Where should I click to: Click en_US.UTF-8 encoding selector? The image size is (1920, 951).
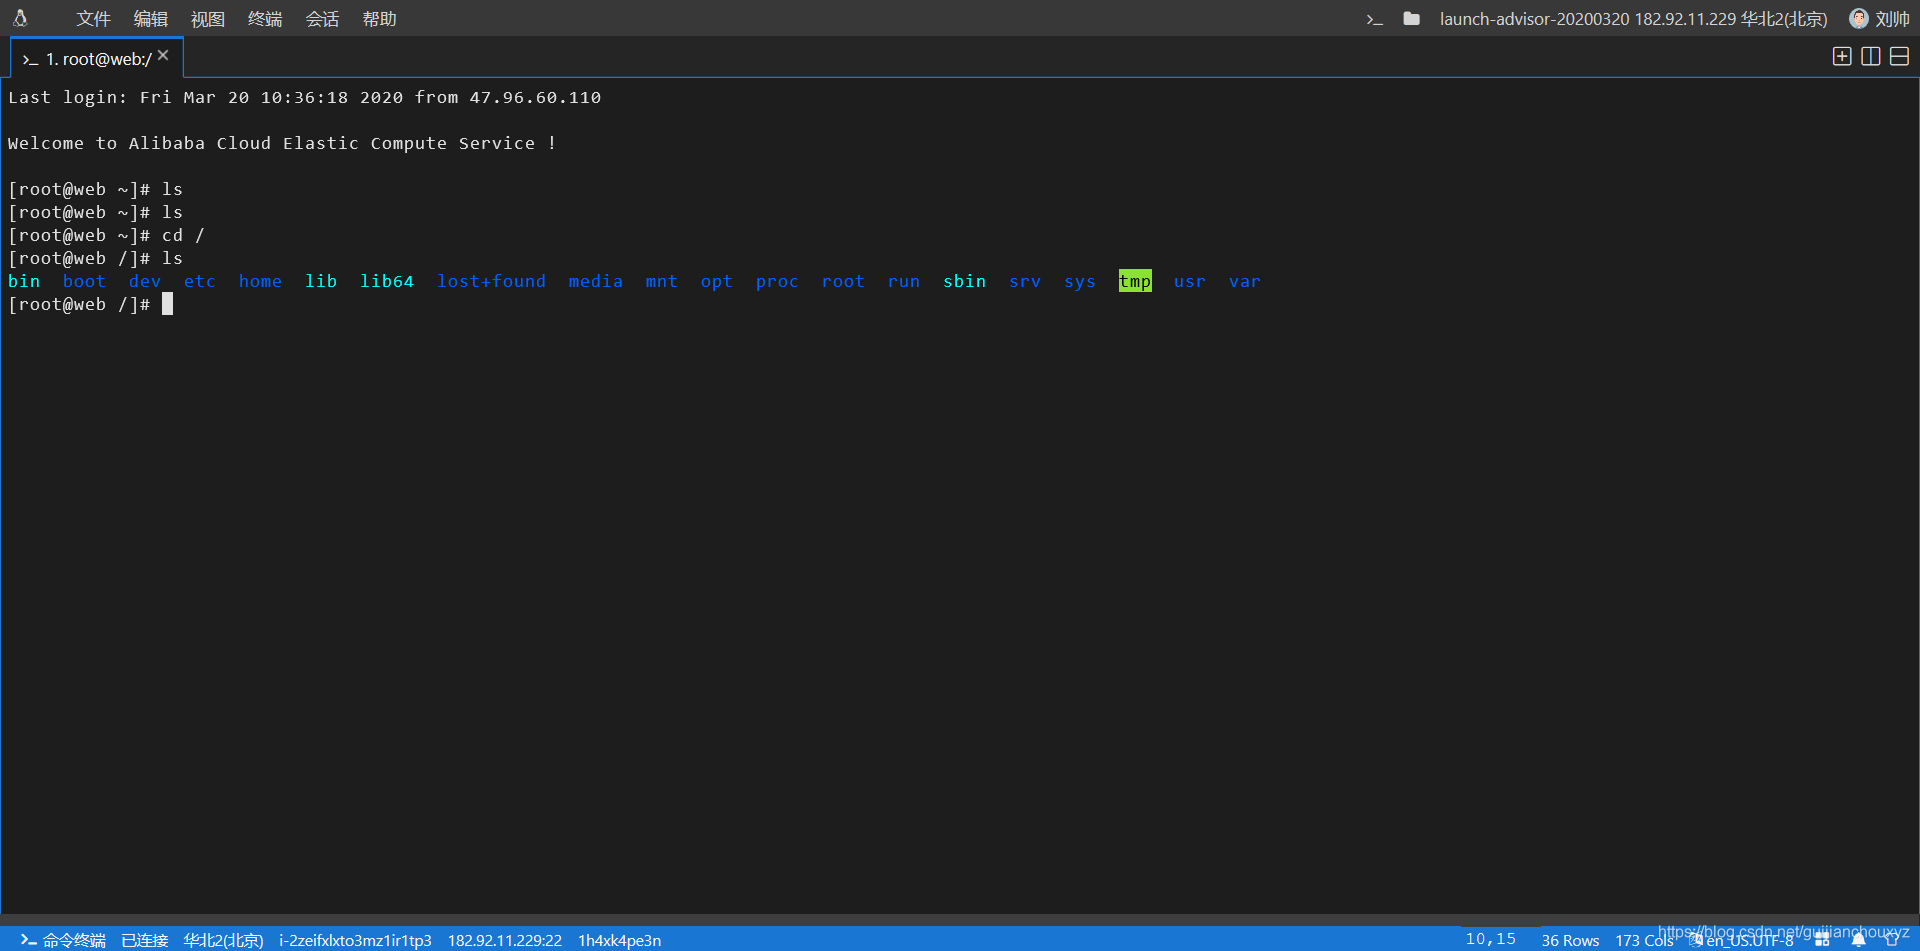pyautogui.click(x=1750, y=940)
